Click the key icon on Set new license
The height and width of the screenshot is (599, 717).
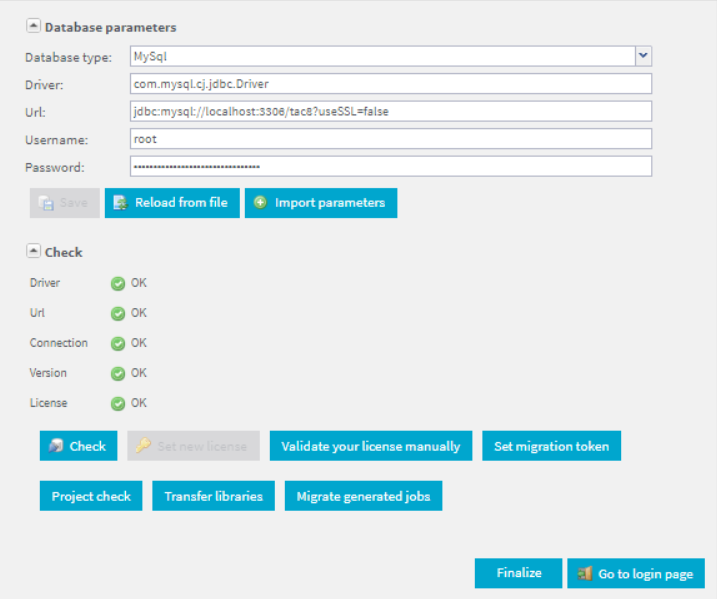pos(144,445)
